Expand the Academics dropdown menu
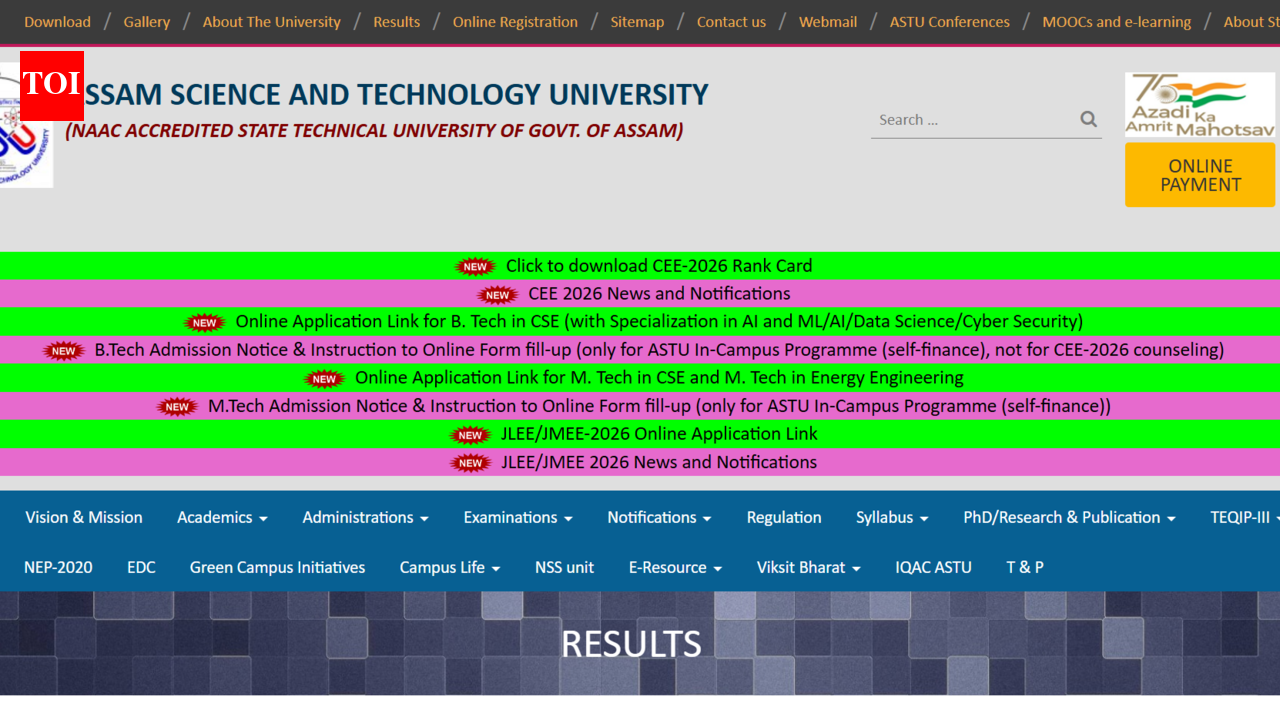Image resolution: width=1280 pixels, height=720 pixels. [222, 517]
